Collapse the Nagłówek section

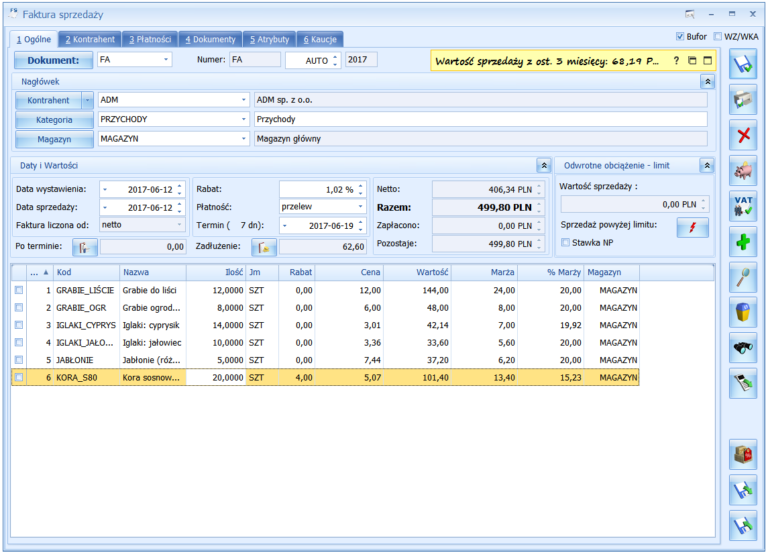pos(708,82)
